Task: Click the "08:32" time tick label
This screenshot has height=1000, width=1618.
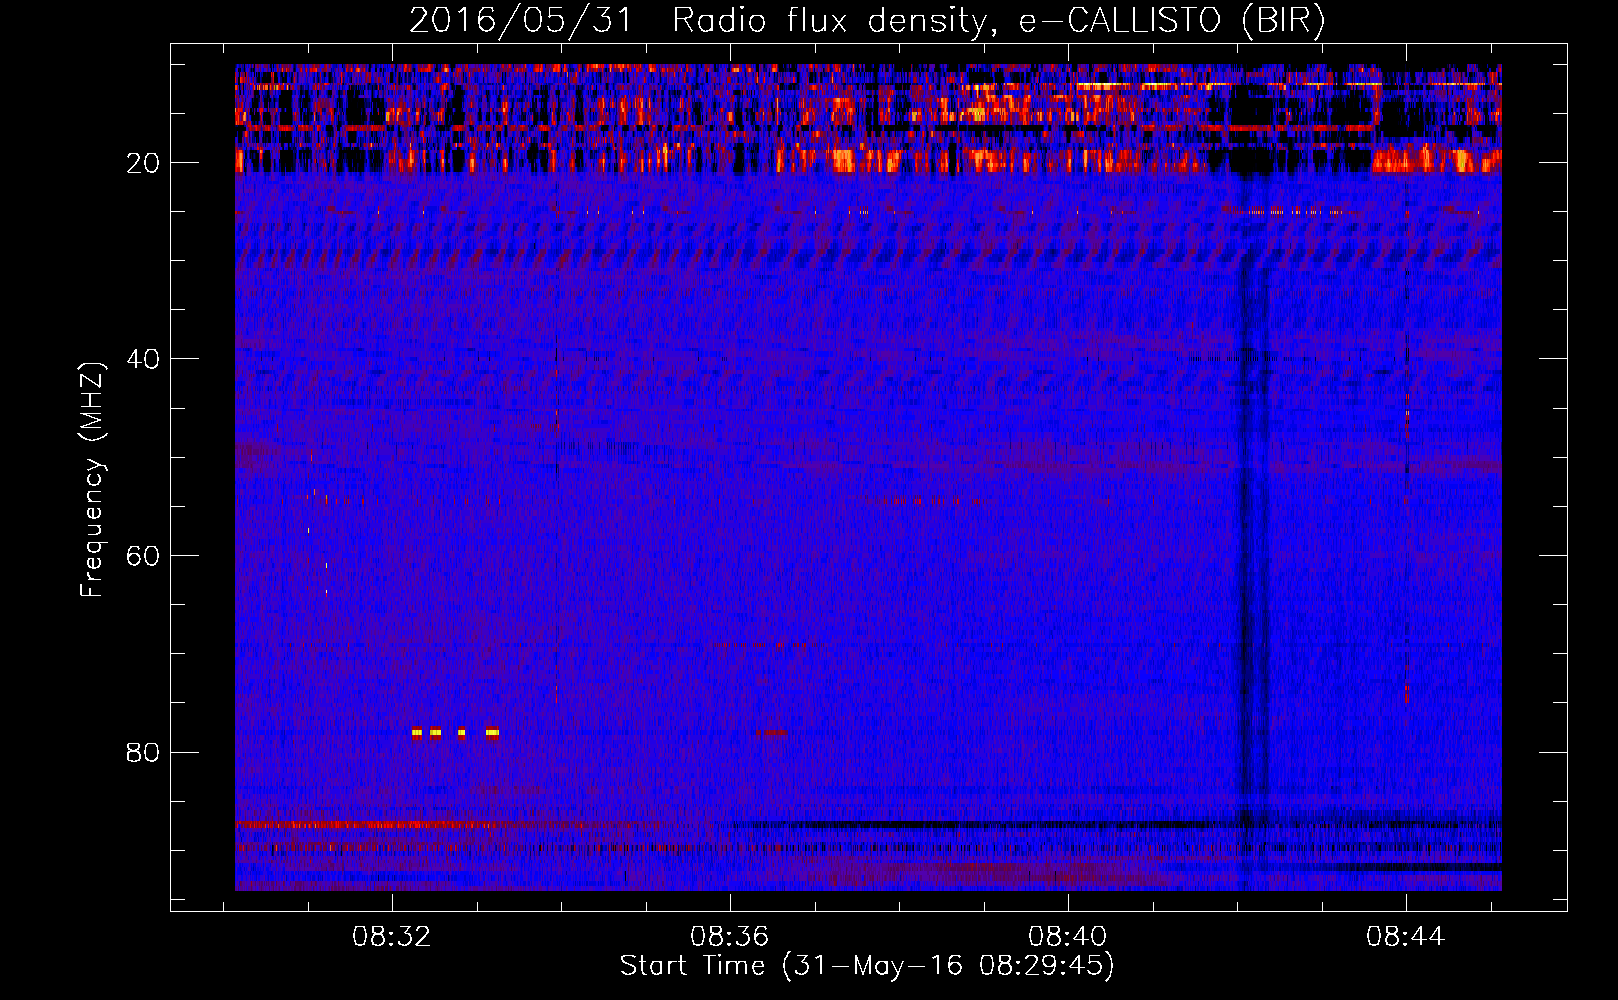Action: click(x=392, y=937)
